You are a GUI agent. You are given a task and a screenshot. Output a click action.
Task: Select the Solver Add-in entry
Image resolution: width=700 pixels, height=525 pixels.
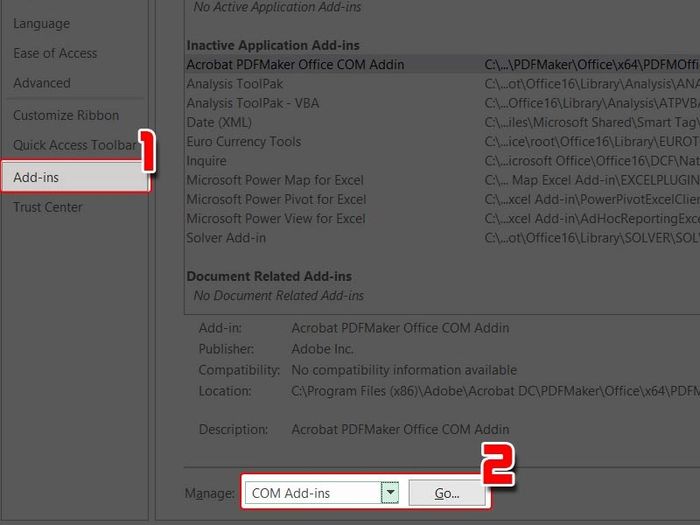pos(226,238)
